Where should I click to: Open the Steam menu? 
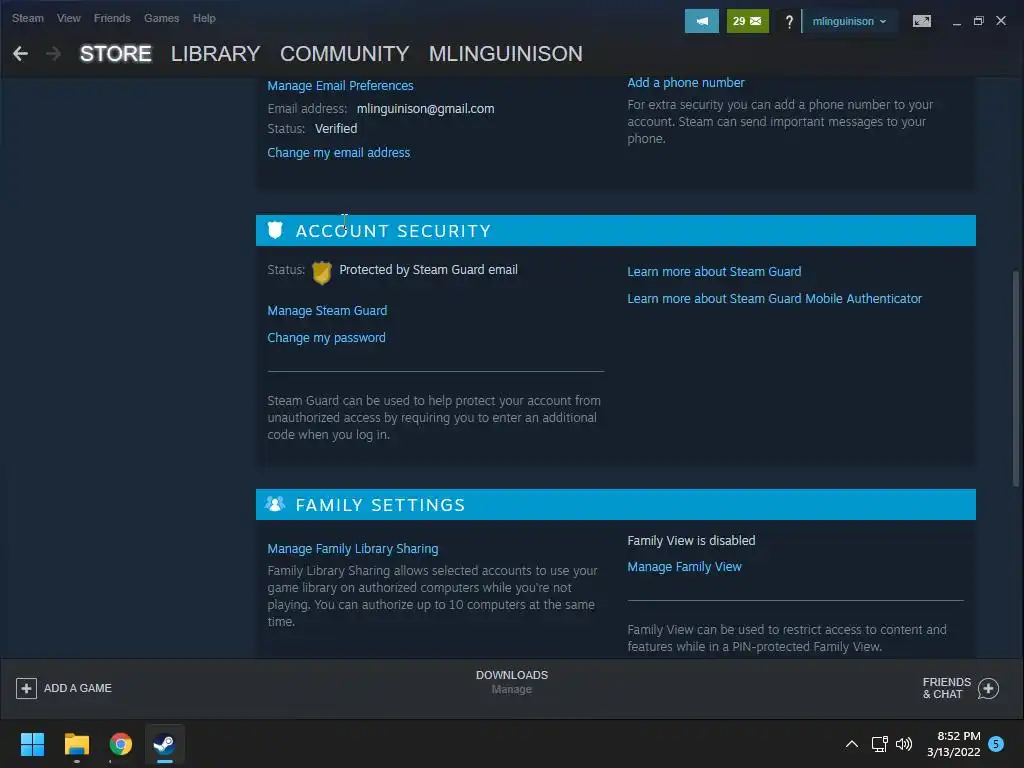[27, 18]
